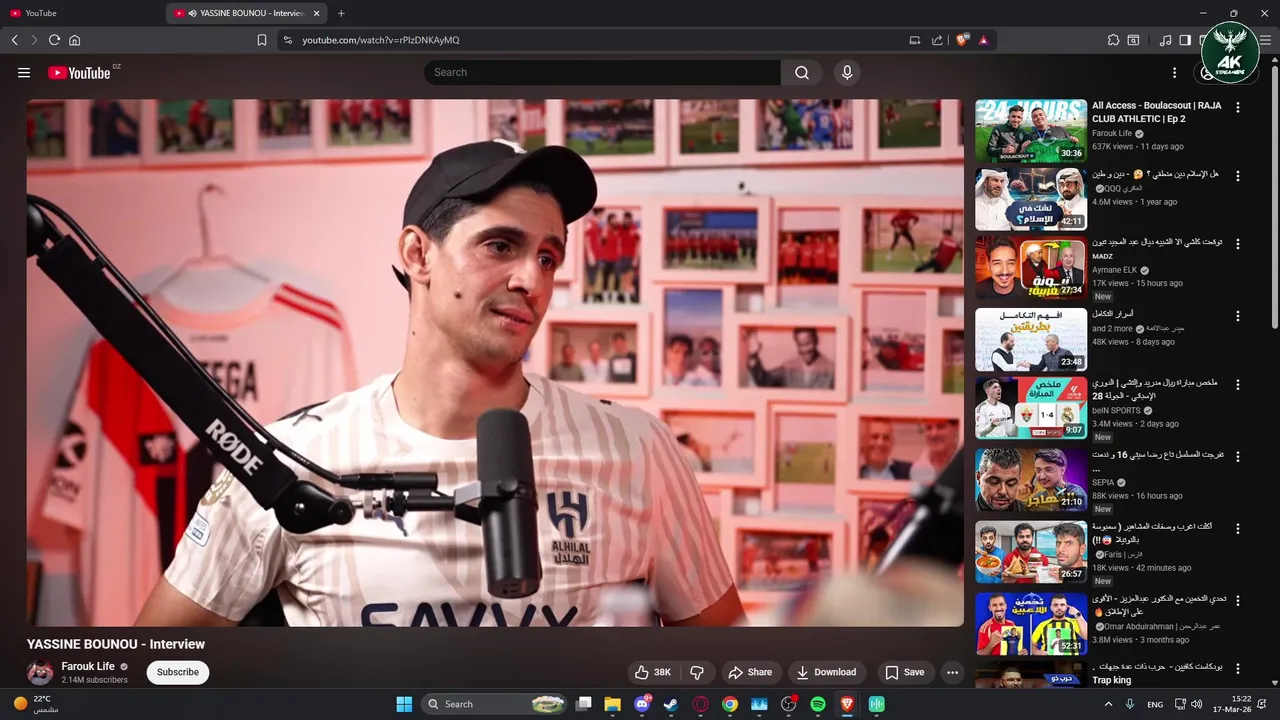This screenshot has height=720, width=1280.
Task: Open options menu for beIN SPORTS video
Action: (x=1238, y=384)
